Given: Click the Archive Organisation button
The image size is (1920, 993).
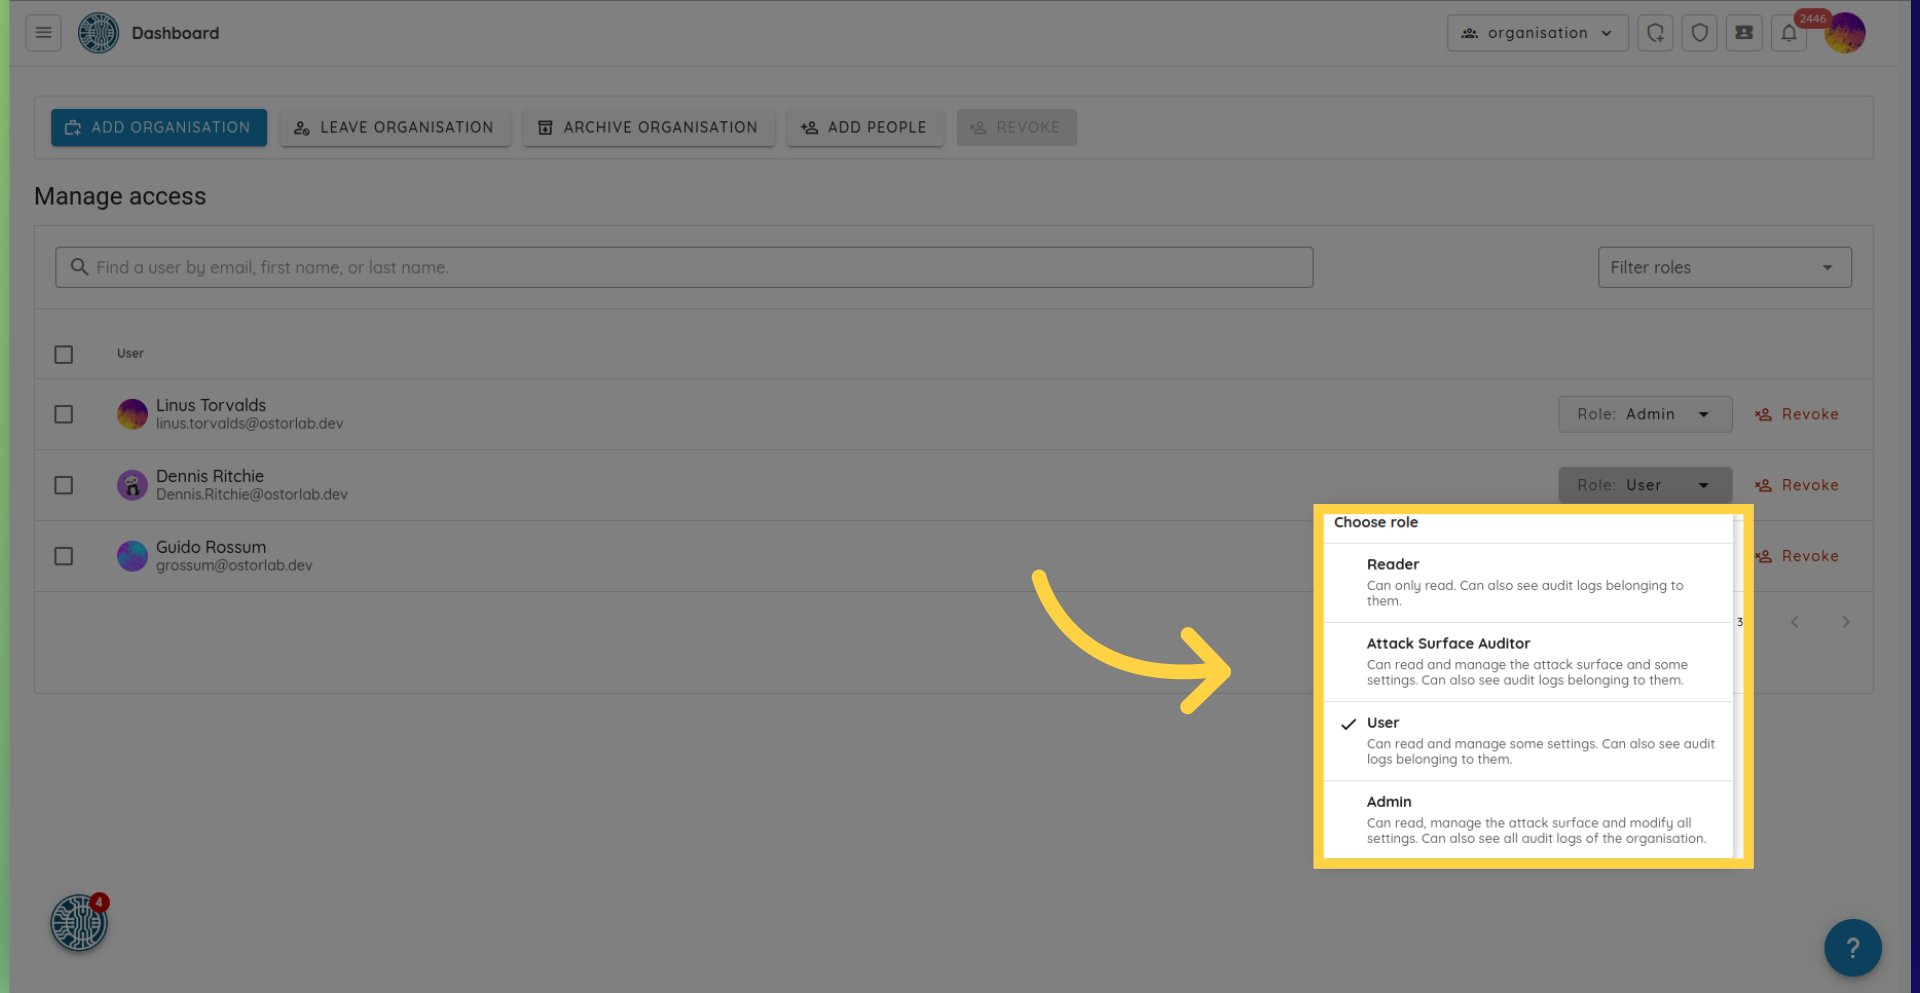Looking at the screenshot, I should [x=648, y=127].
